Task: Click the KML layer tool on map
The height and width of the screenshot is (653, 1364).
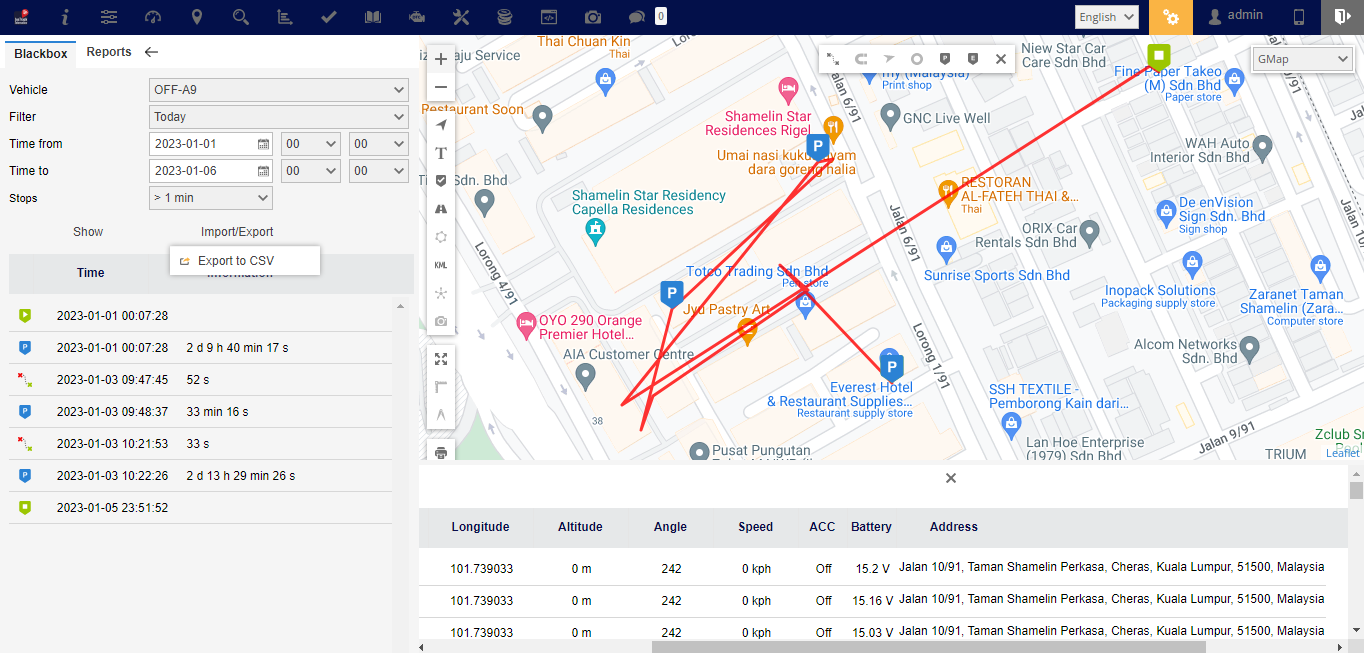Action: point(441,265)
